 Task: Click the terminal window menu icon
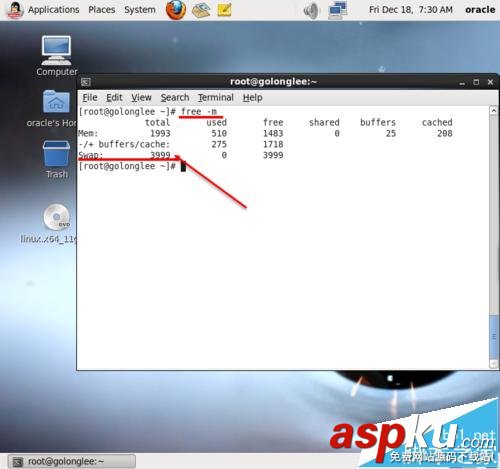[x=86, y=82]
